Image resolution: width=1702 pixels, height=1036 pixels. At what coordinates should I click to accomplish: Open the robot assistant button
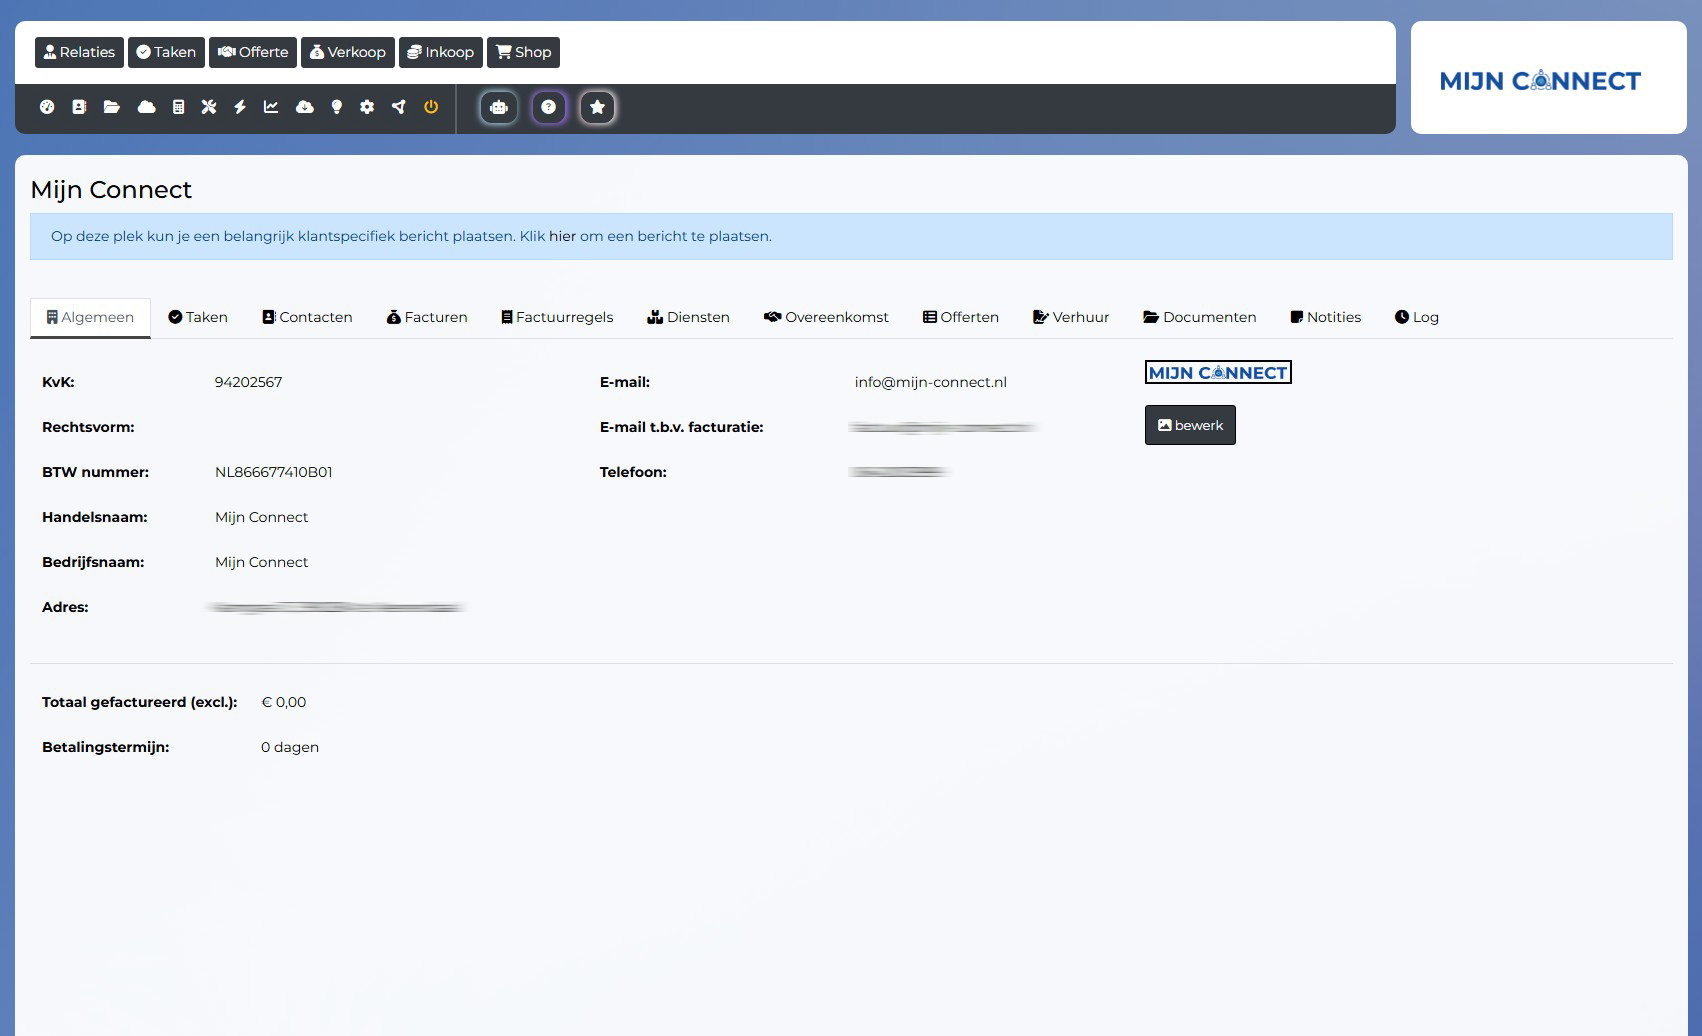point(499,107)
